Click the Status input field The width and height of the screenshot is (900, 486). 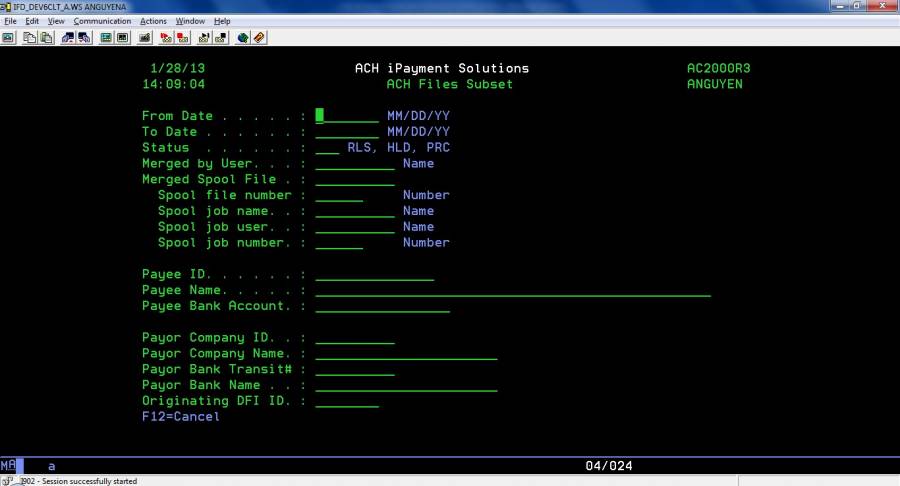[x=327, y=148]
